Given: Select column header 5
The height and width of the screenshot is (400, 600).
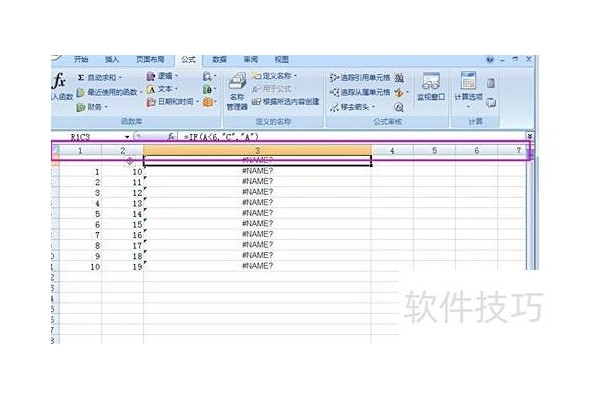Looking at the screenshot, I should [x=434, y=150].
